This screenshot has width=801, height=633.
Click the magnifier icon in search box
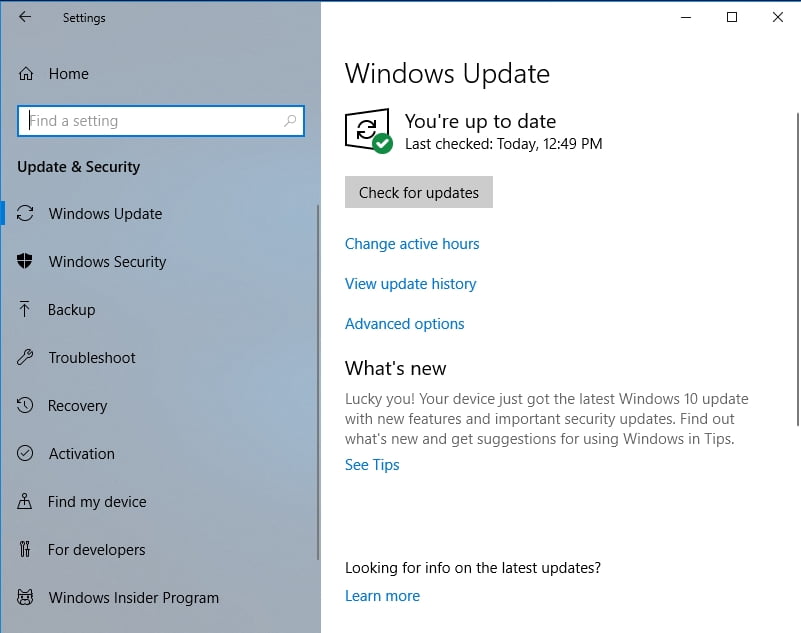point(290,121)
